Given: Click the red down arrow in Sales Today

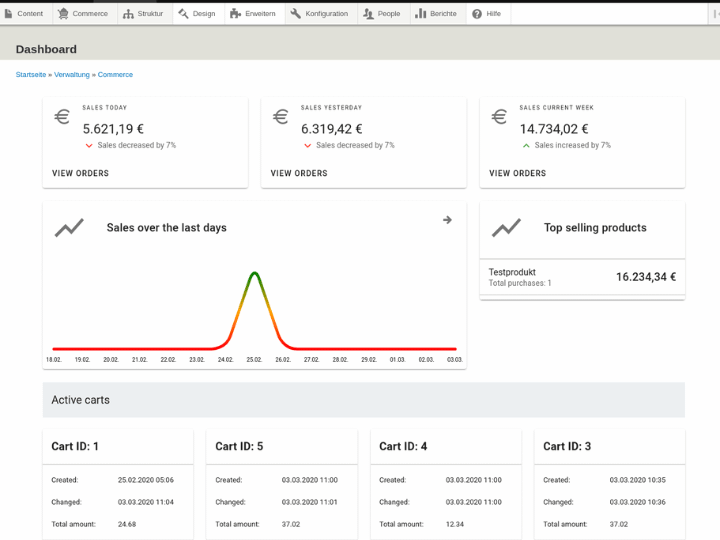Looking at the screenshot, I should [x=89, y=146].
